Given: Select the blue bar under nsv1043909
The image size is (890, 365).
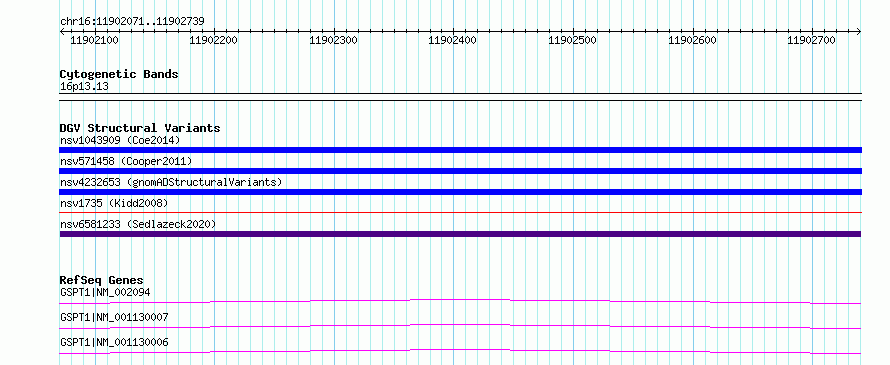Looking at the screenshot, I should (x=460, y=150).
